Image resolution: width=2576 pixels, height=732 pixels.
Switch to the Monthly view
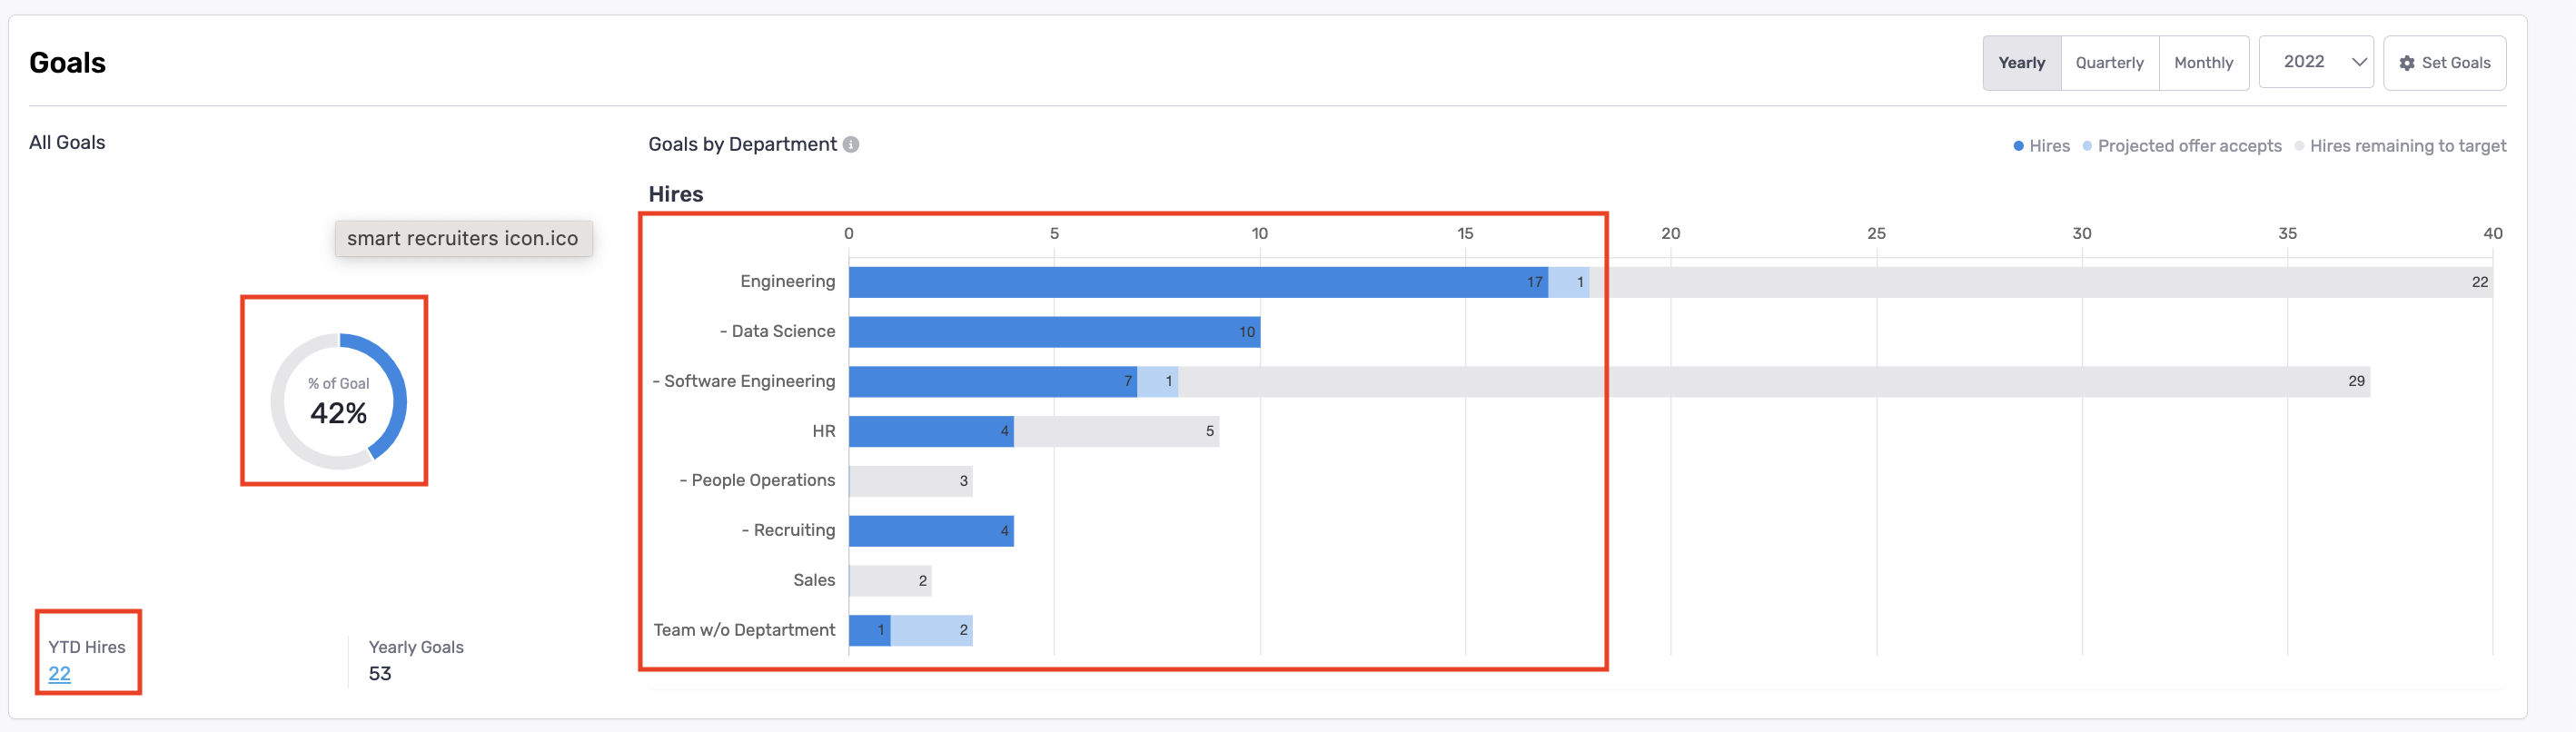click(x=2203, y=63)
